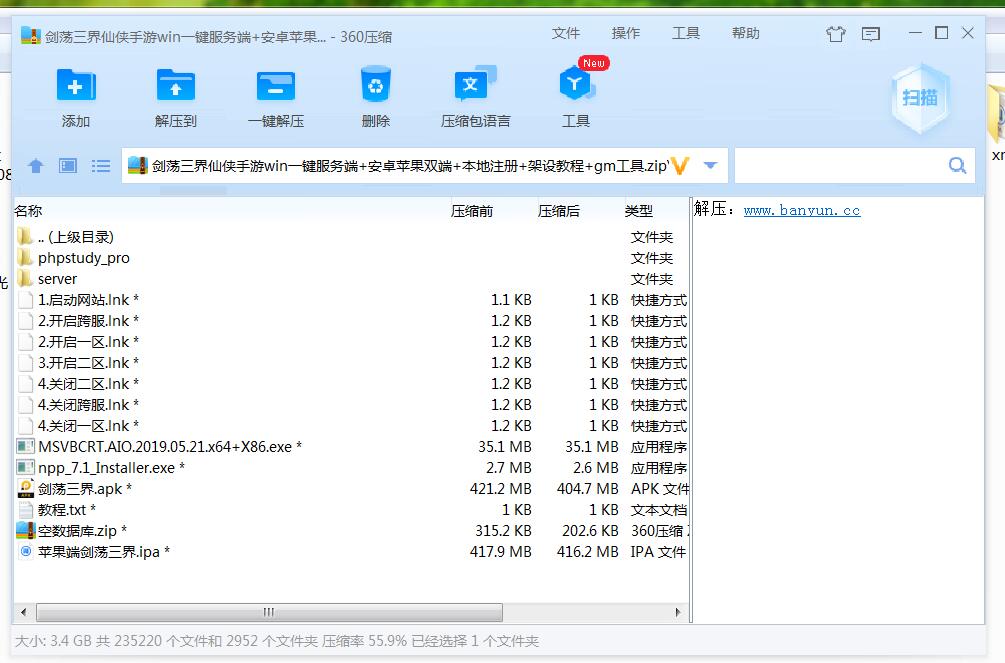The width and height of the screenshot is (1005, 663).
Task: Open the 文件 (File) menu
Action: pyautogui.click(x=566, y=34)
